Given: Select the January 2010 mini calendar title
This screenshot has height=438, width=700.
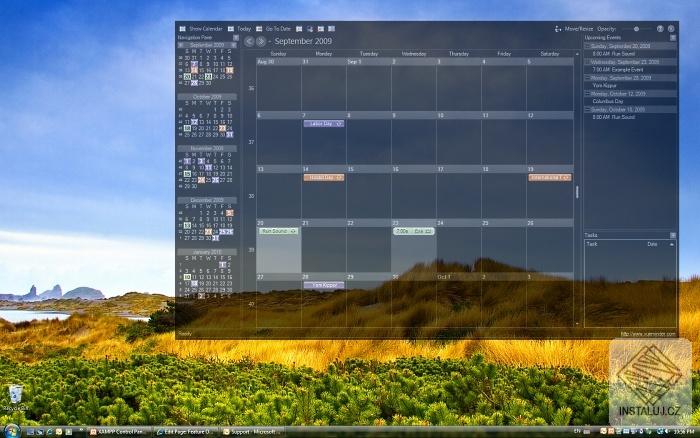Looking at the screenshot, I should pos(207,252).
